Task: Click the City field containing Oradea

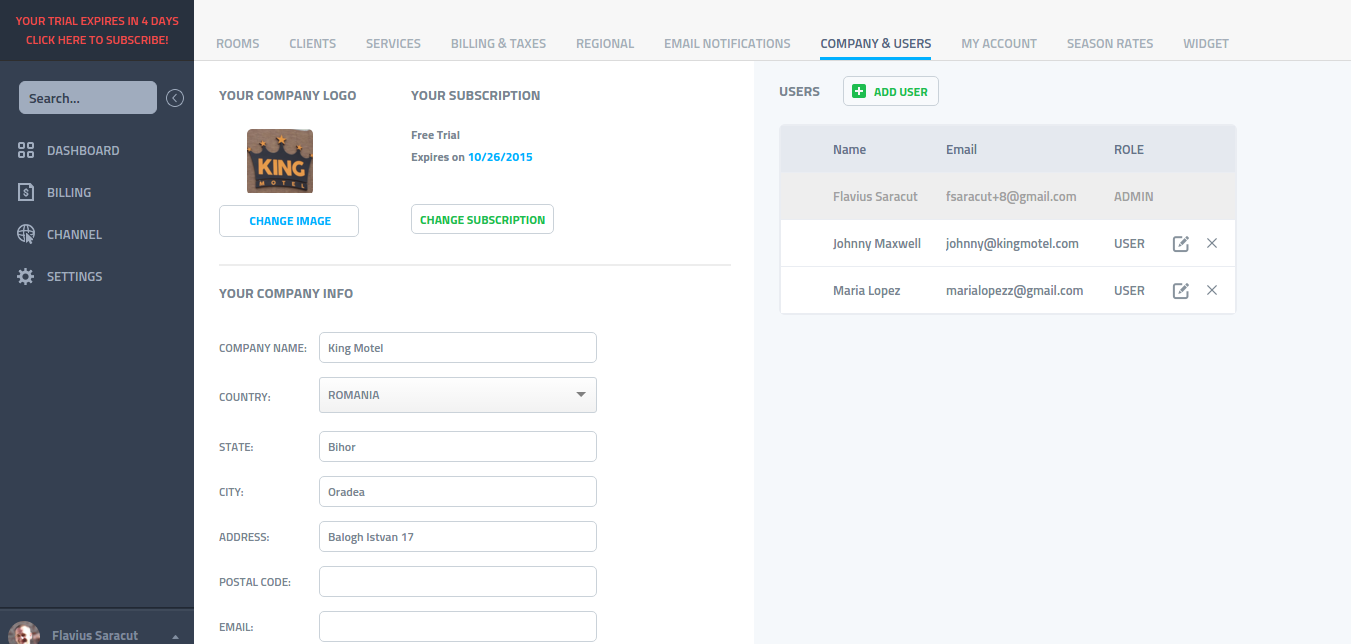Action: pos(458,492)
